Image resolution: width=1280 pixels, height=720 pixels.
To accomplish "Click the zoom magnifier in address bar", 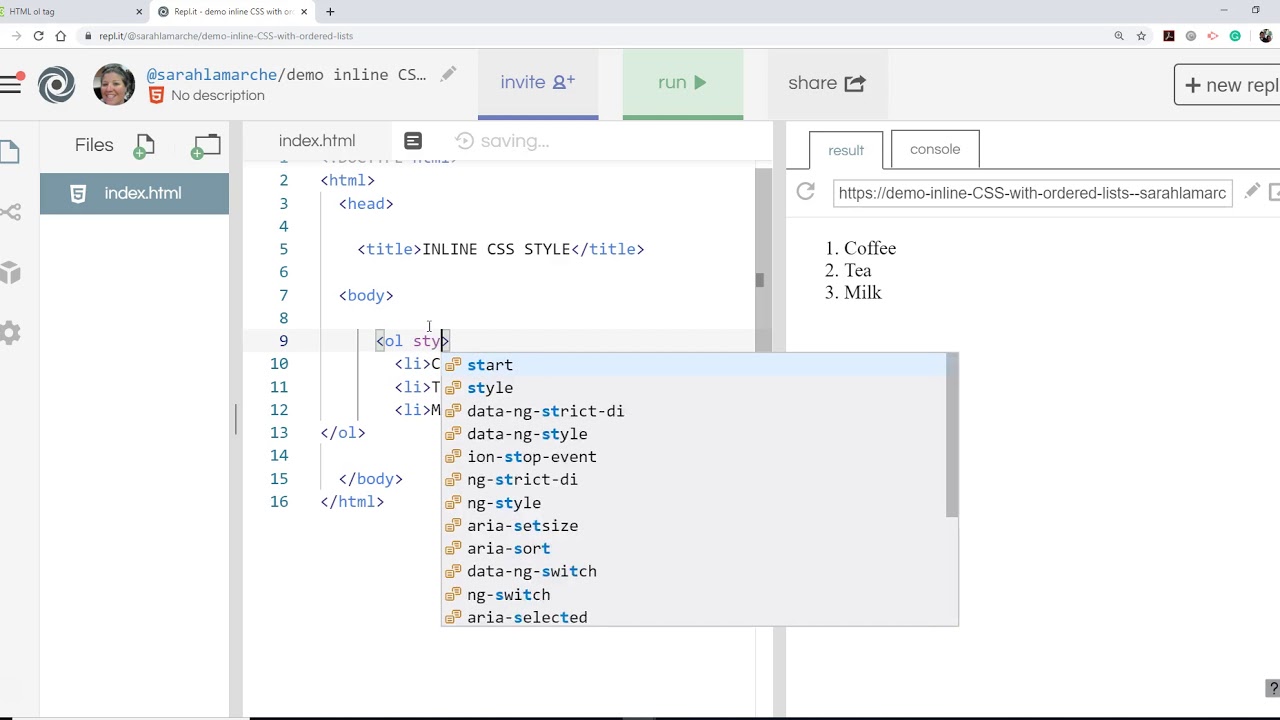I will point(1119,36).
